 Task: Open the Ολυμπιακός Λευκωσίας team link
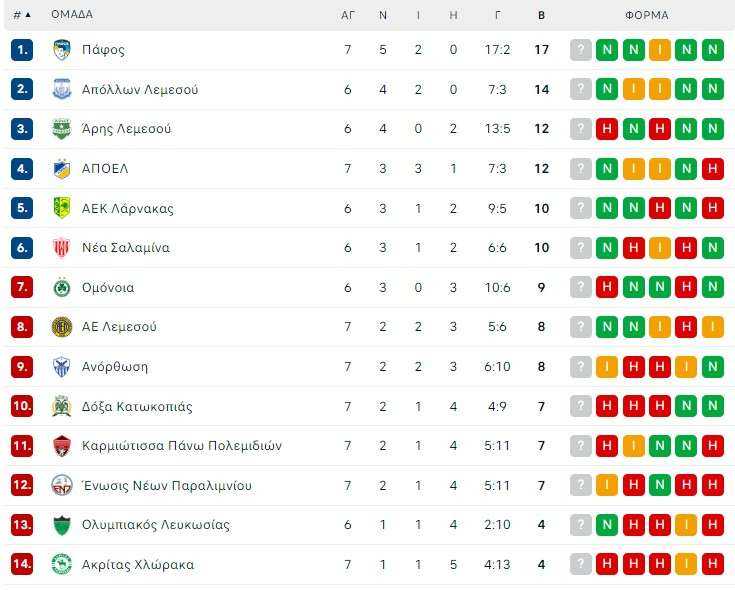click(x=156, y=525)
